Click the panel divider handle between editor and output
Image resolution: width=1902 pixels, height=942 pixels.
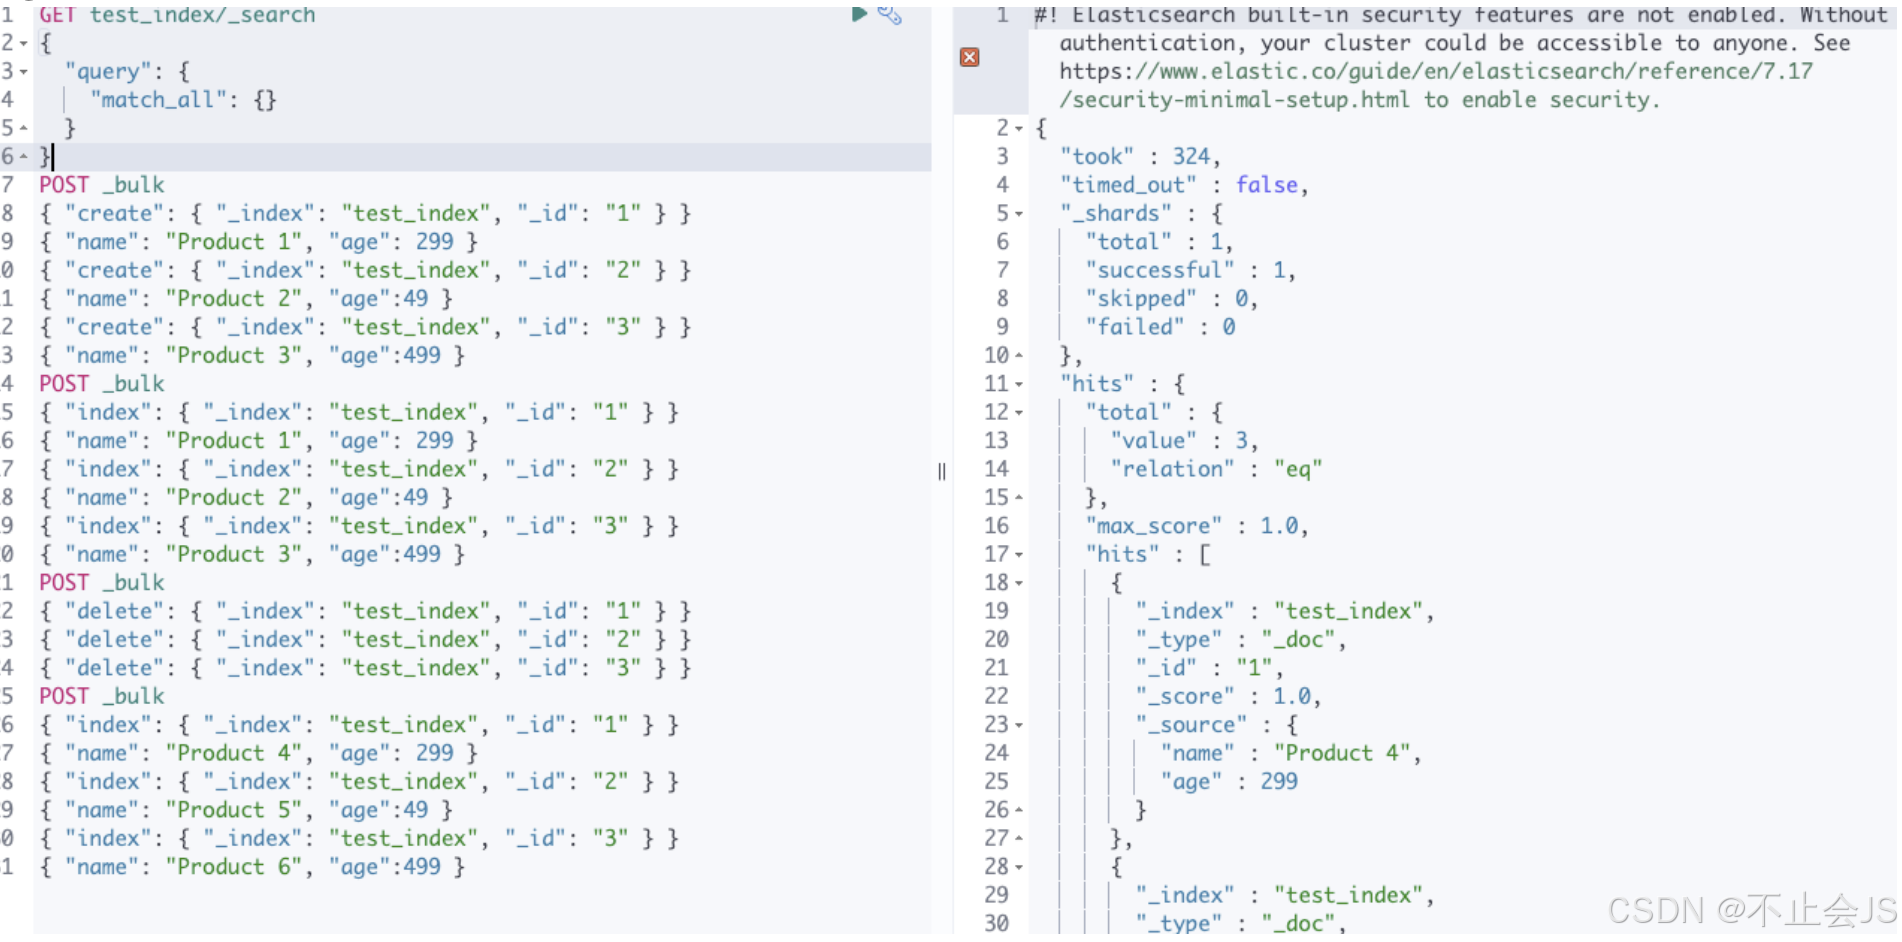pos(942,471)
